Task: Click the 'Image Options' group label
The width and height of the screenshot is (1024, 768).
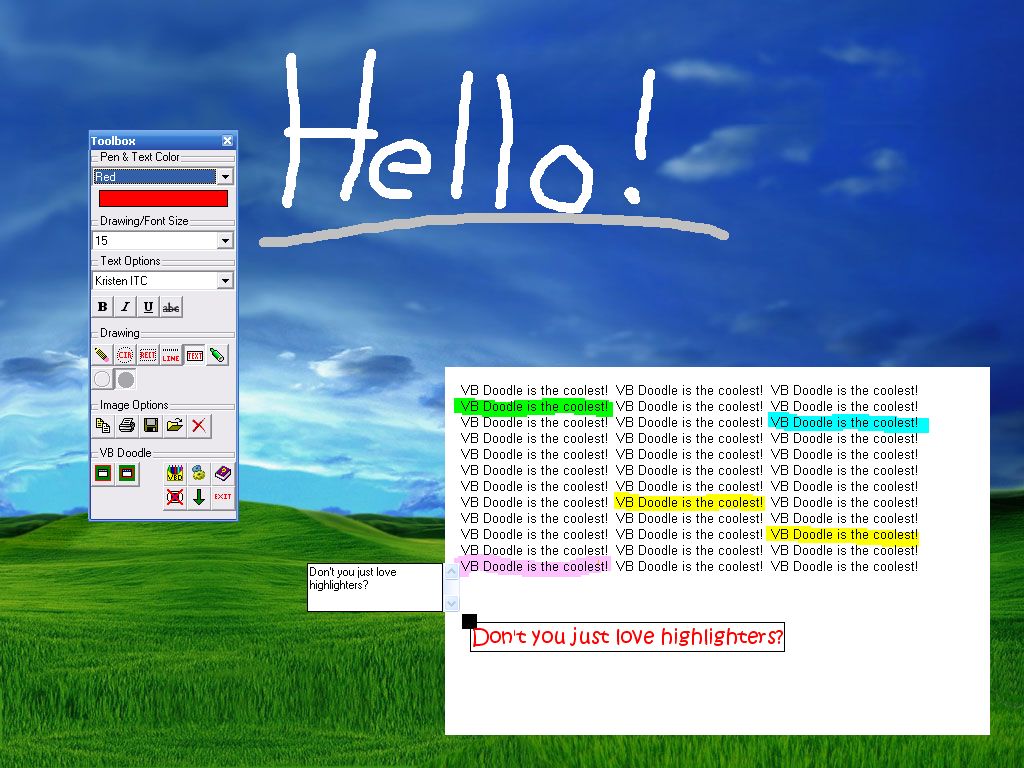Action: click(x=134, y=405)
